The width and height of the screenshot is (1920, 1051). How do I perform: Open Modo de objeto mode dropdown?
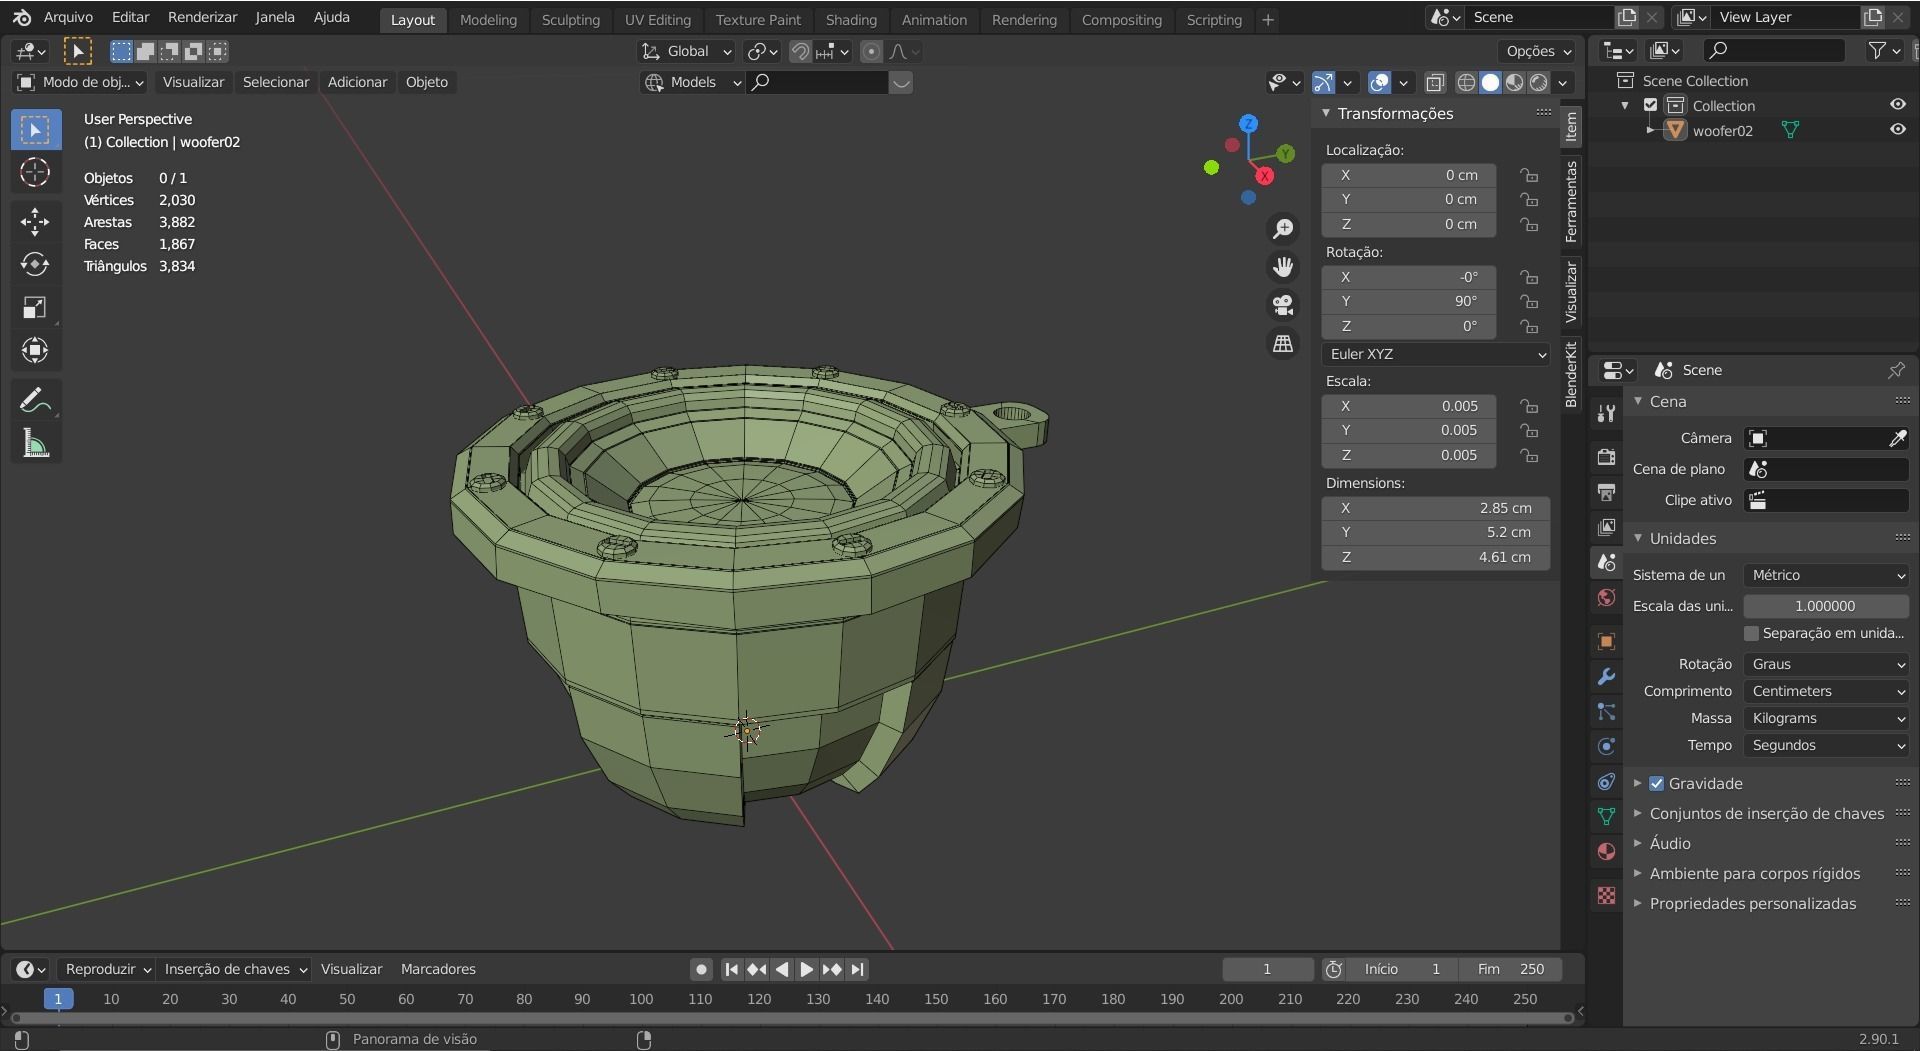[81, 82]
